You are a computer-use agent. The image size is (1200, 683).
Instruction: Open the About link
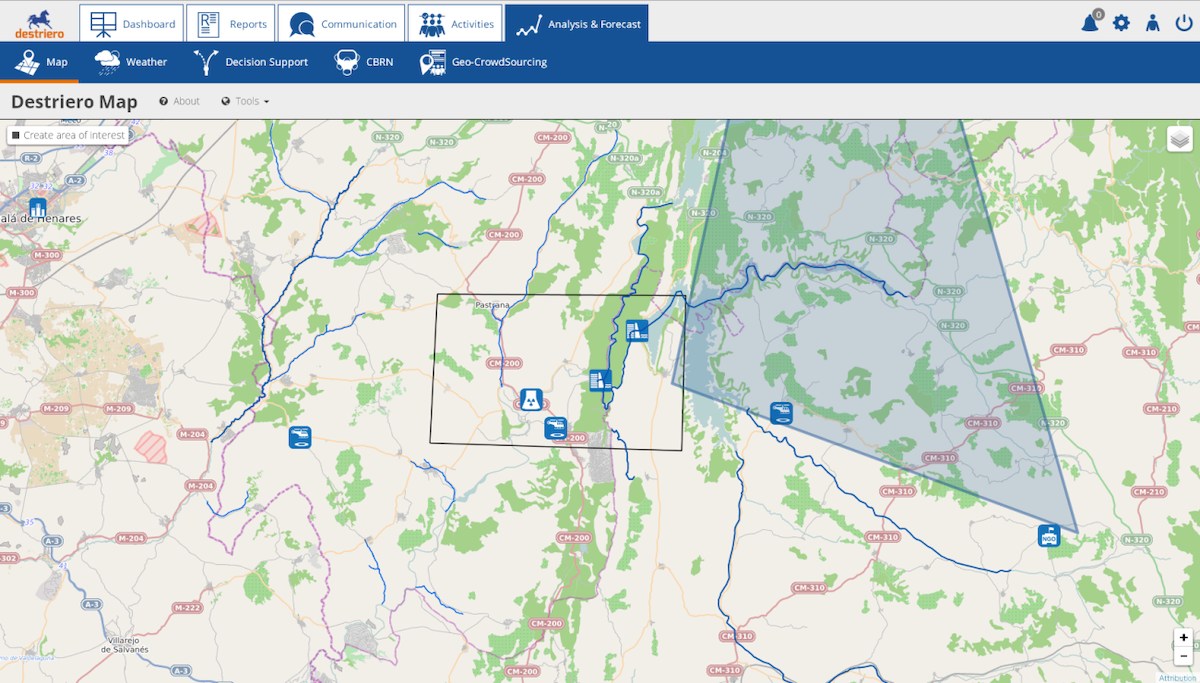click(x=180, y=101)
